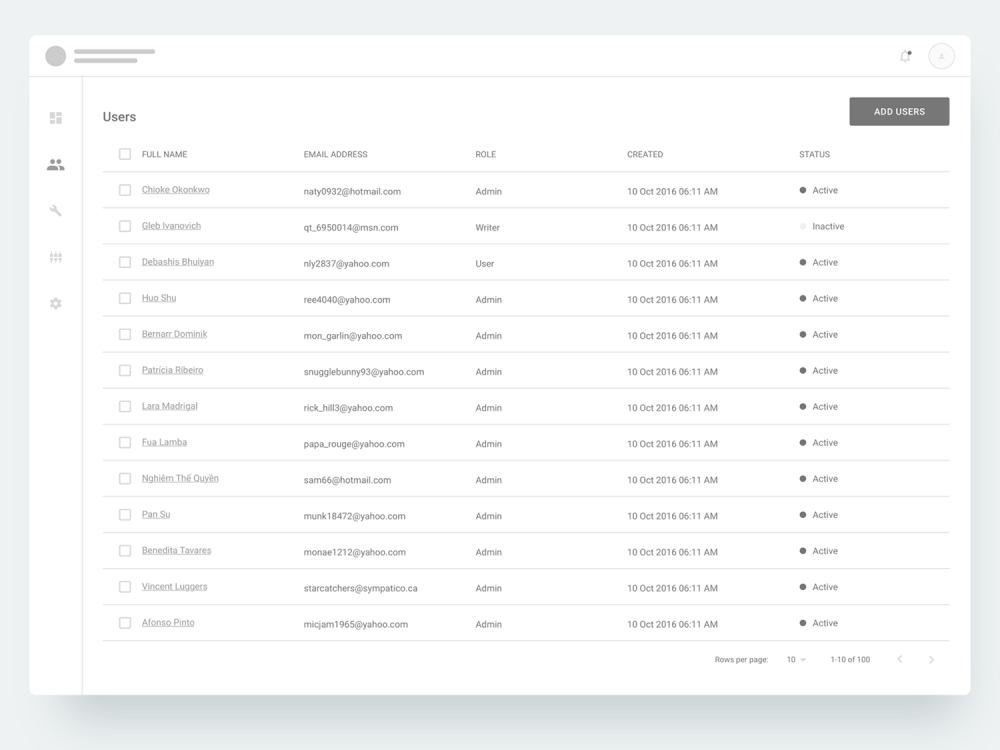Viewport: 1000px width, 750px height.
Task: Open the account avatar icon at top right
Action: pos(940,56)
